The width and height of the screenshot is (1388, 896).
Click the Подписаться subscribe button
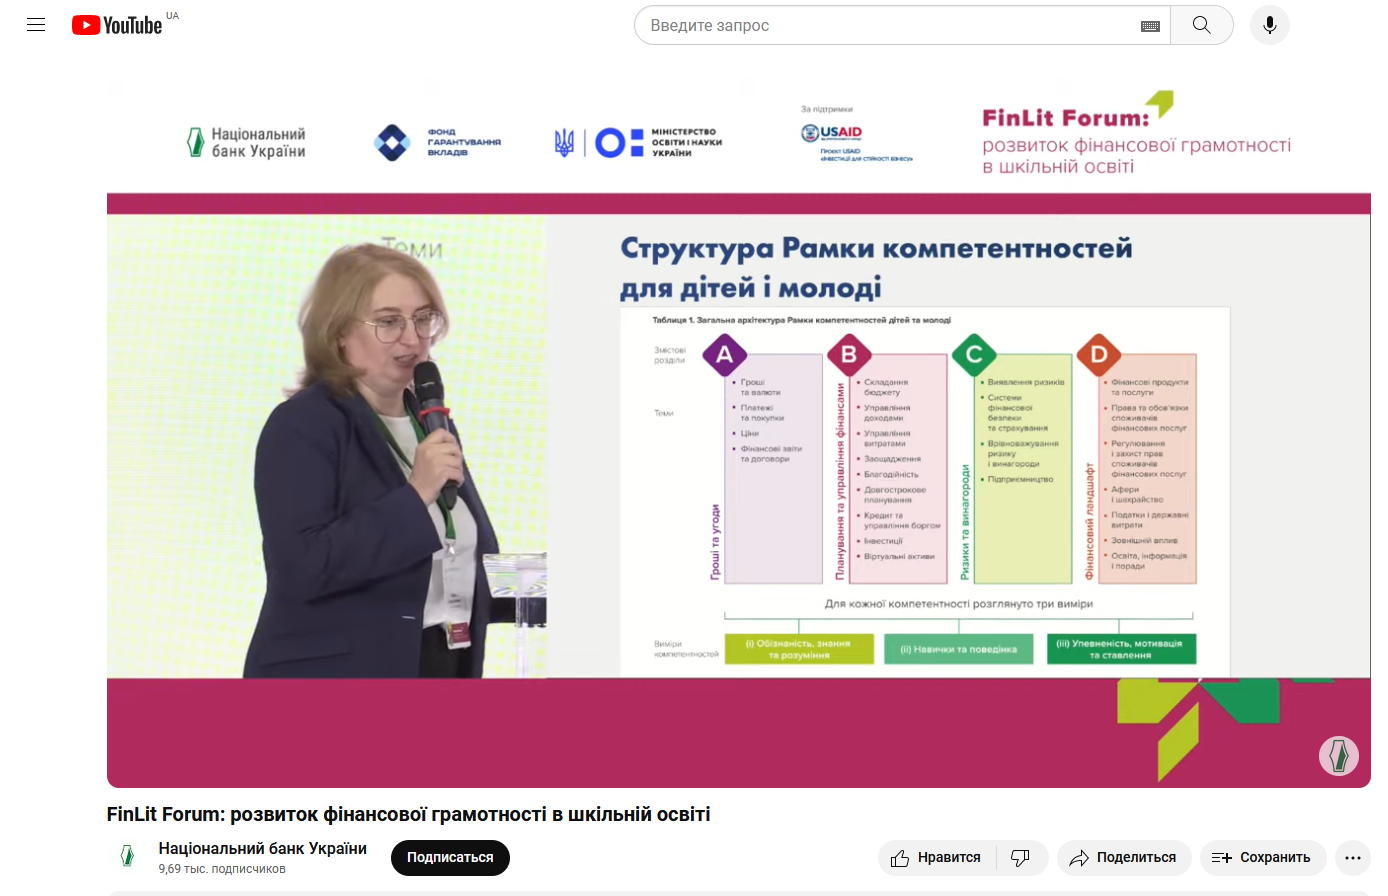click(x=450, y=858)
